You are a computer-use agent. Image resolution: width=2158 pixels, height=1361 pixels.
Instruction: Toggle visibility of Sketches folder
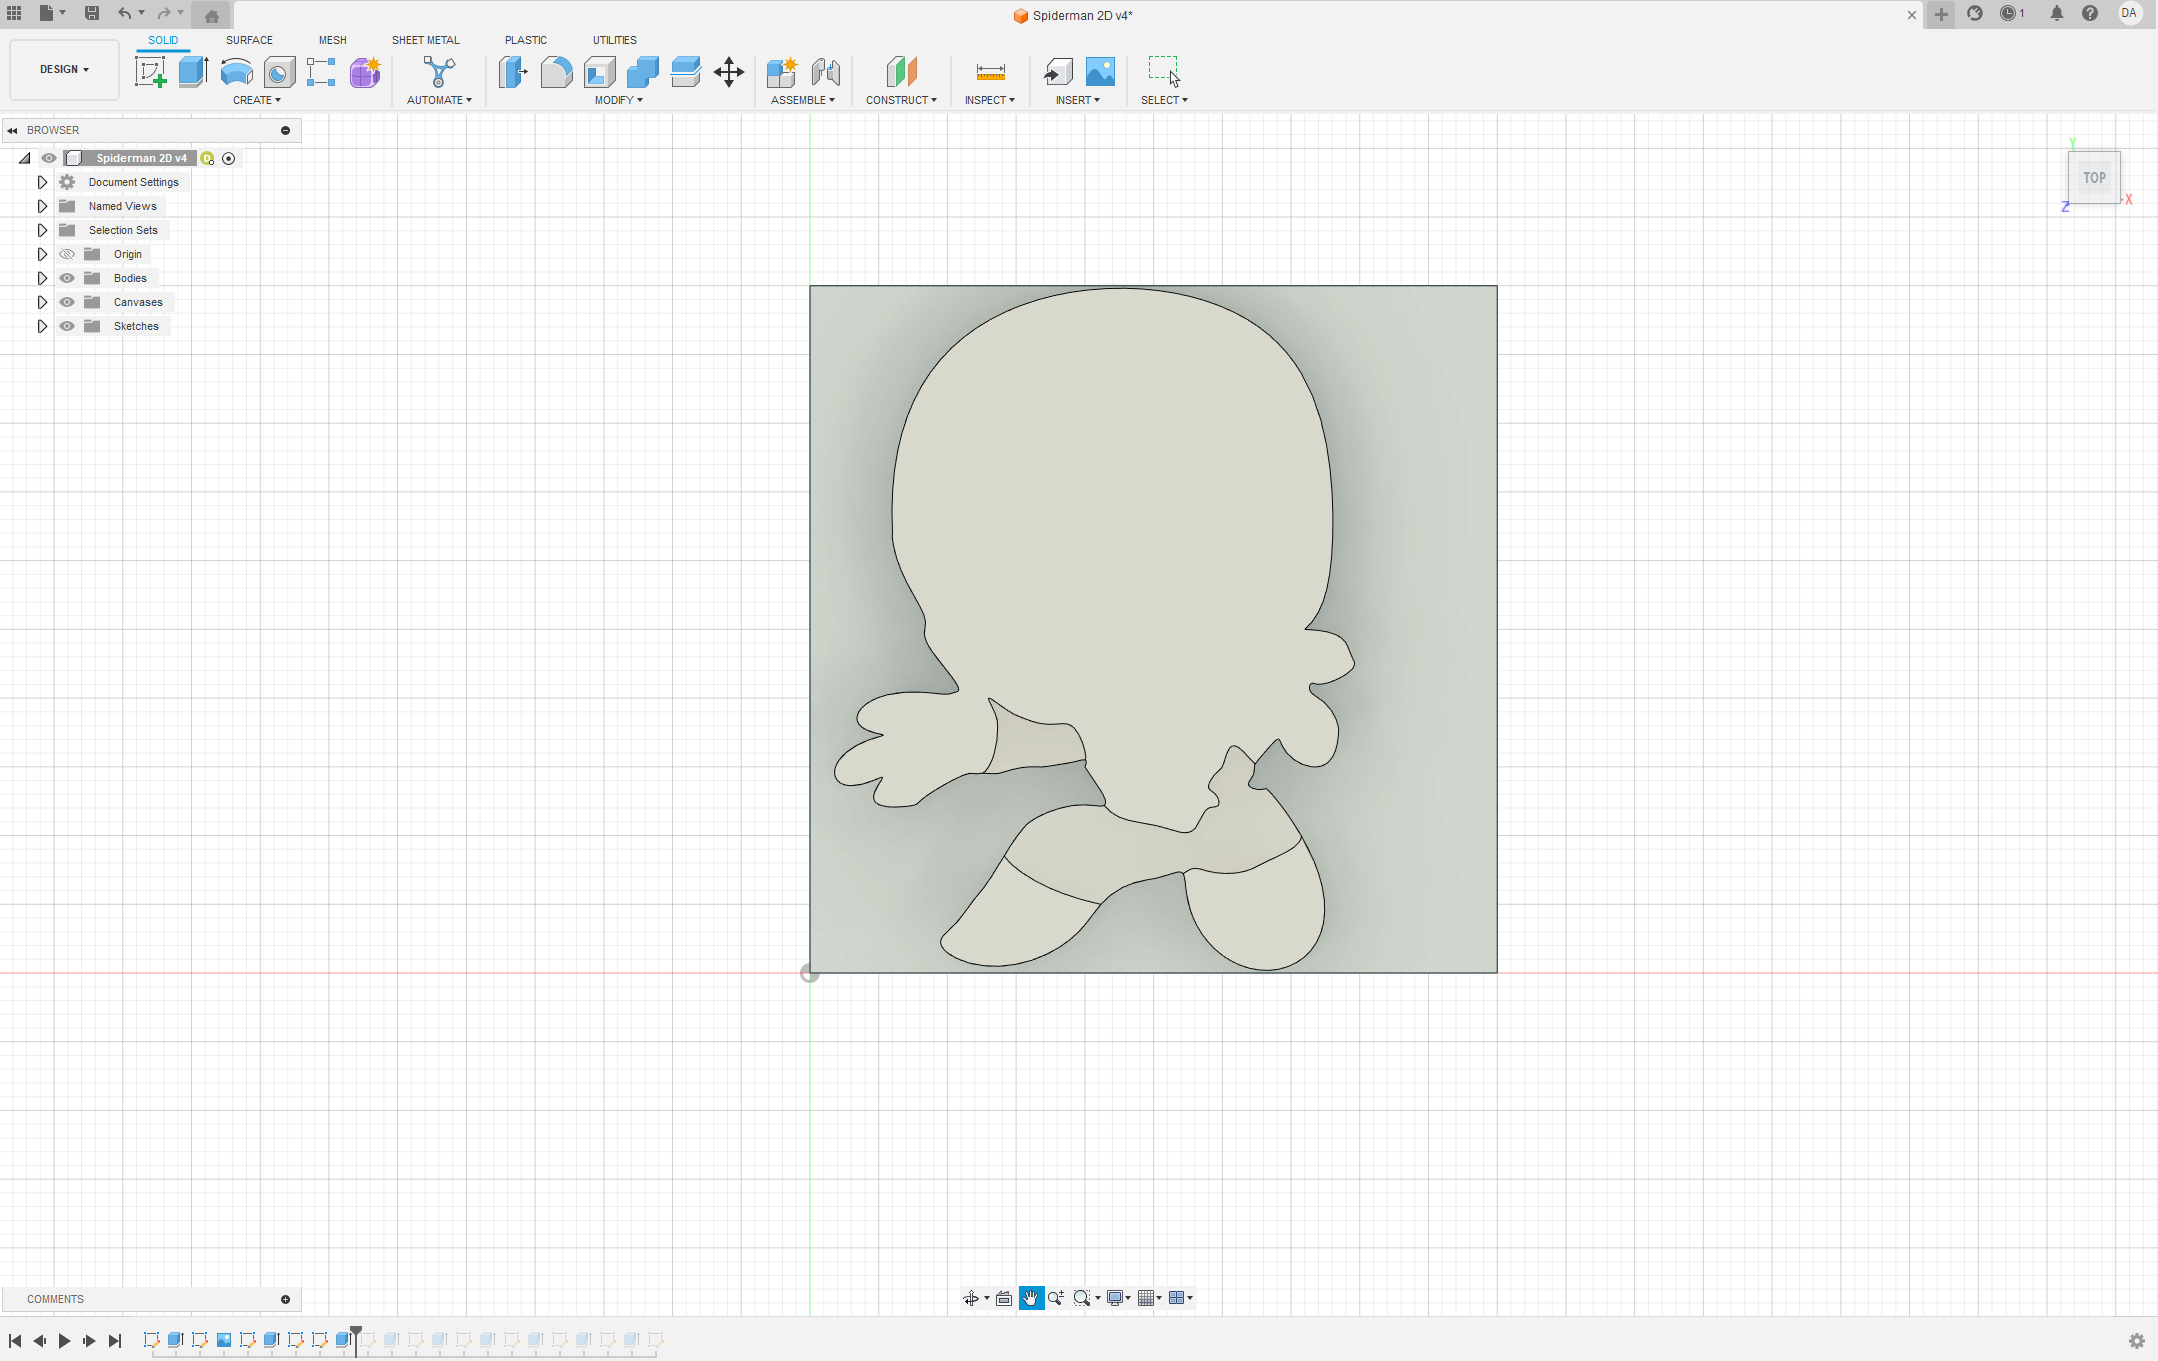pos(66,326)
